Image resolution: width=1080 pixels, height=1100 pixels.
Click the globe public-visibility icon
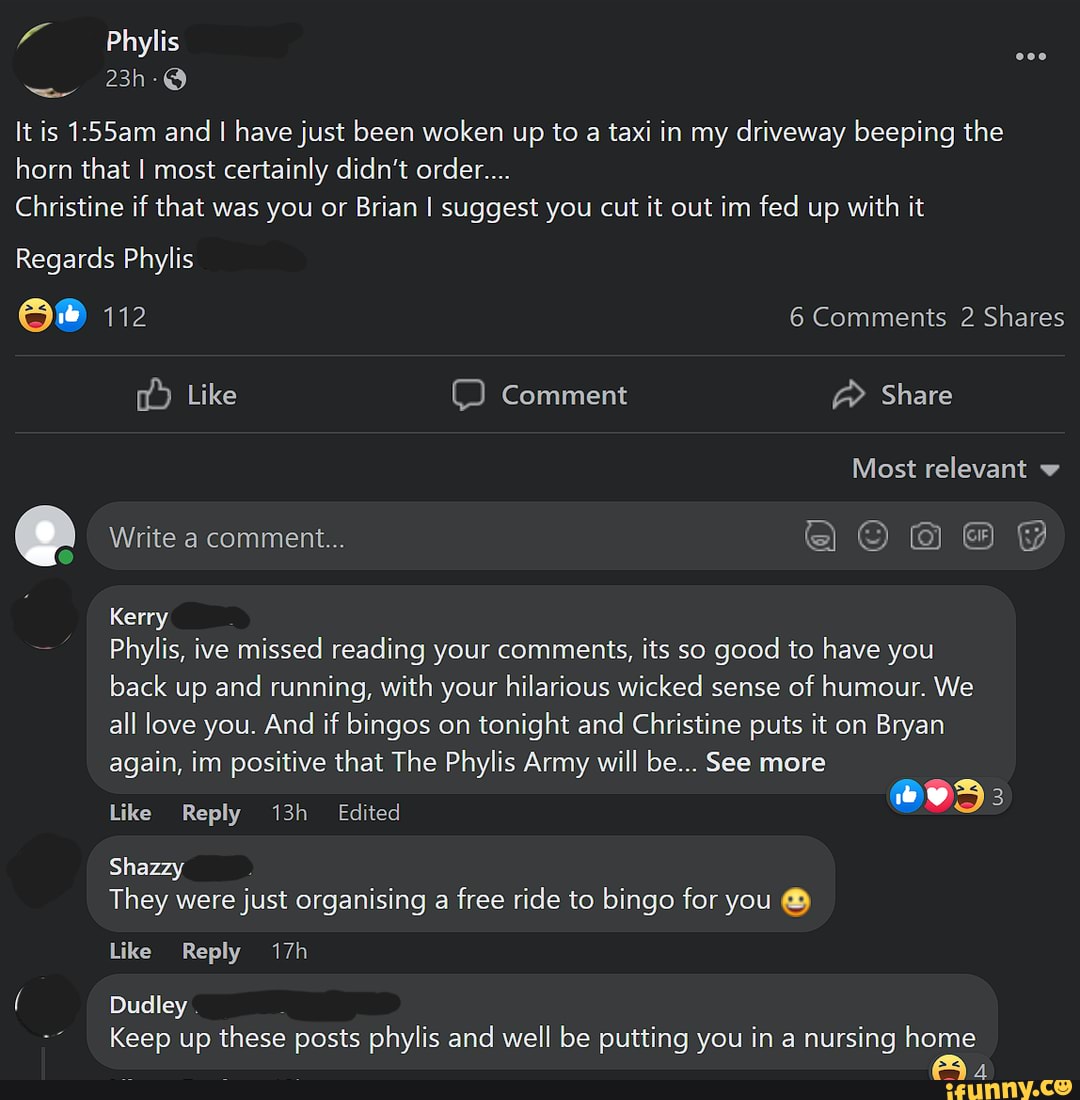(174, 79)
